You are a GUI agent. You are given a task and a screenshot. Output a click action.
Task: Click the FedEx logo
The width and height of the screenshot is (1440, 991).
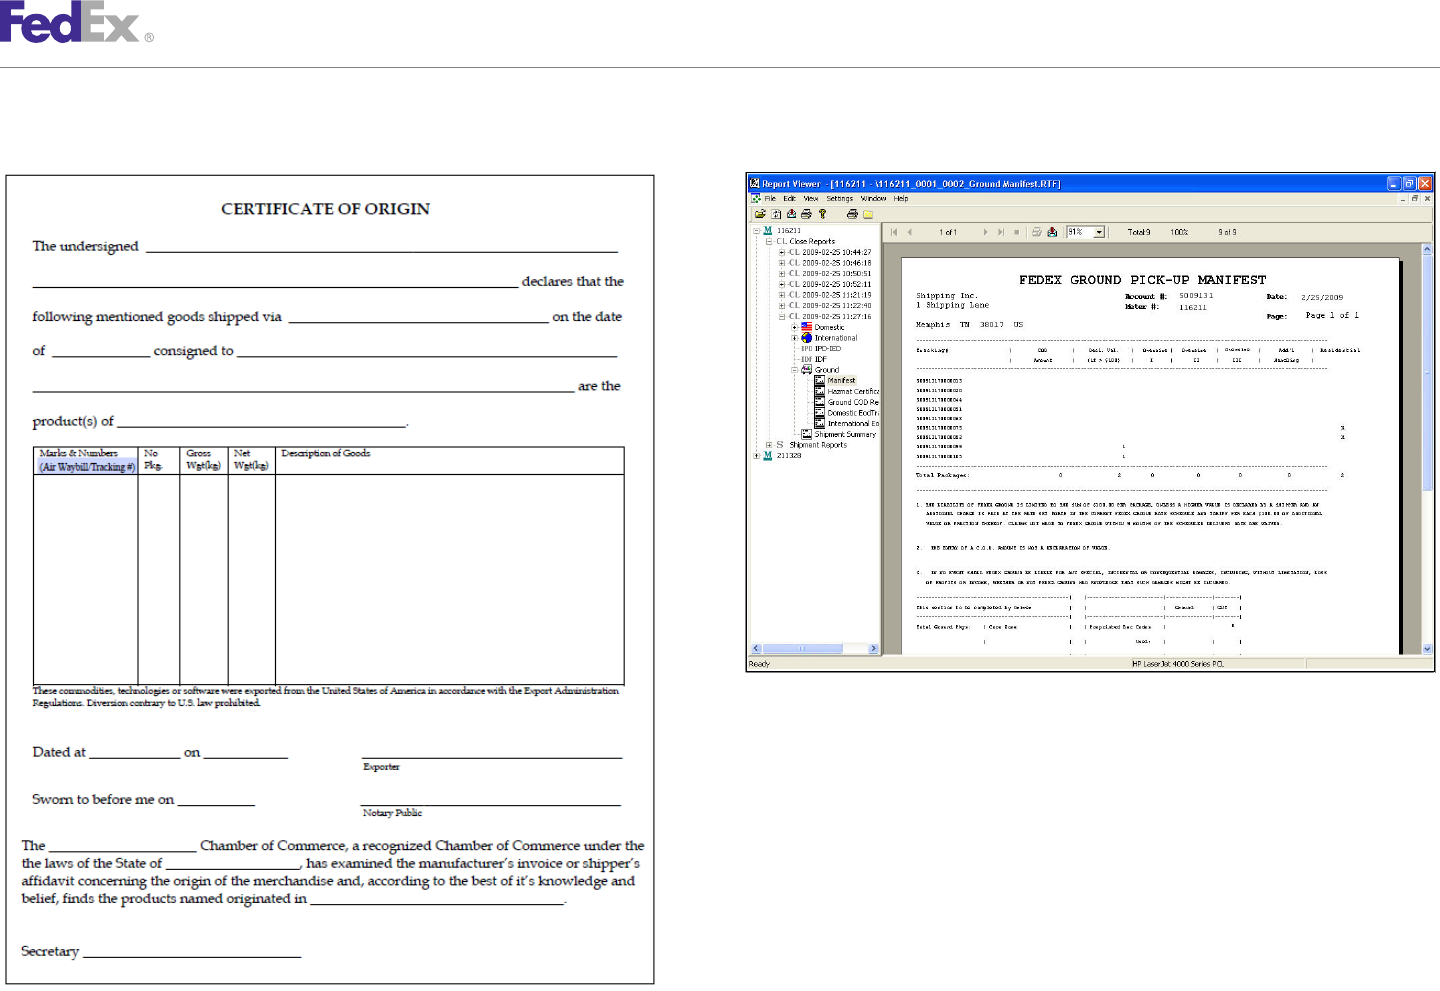76,22
